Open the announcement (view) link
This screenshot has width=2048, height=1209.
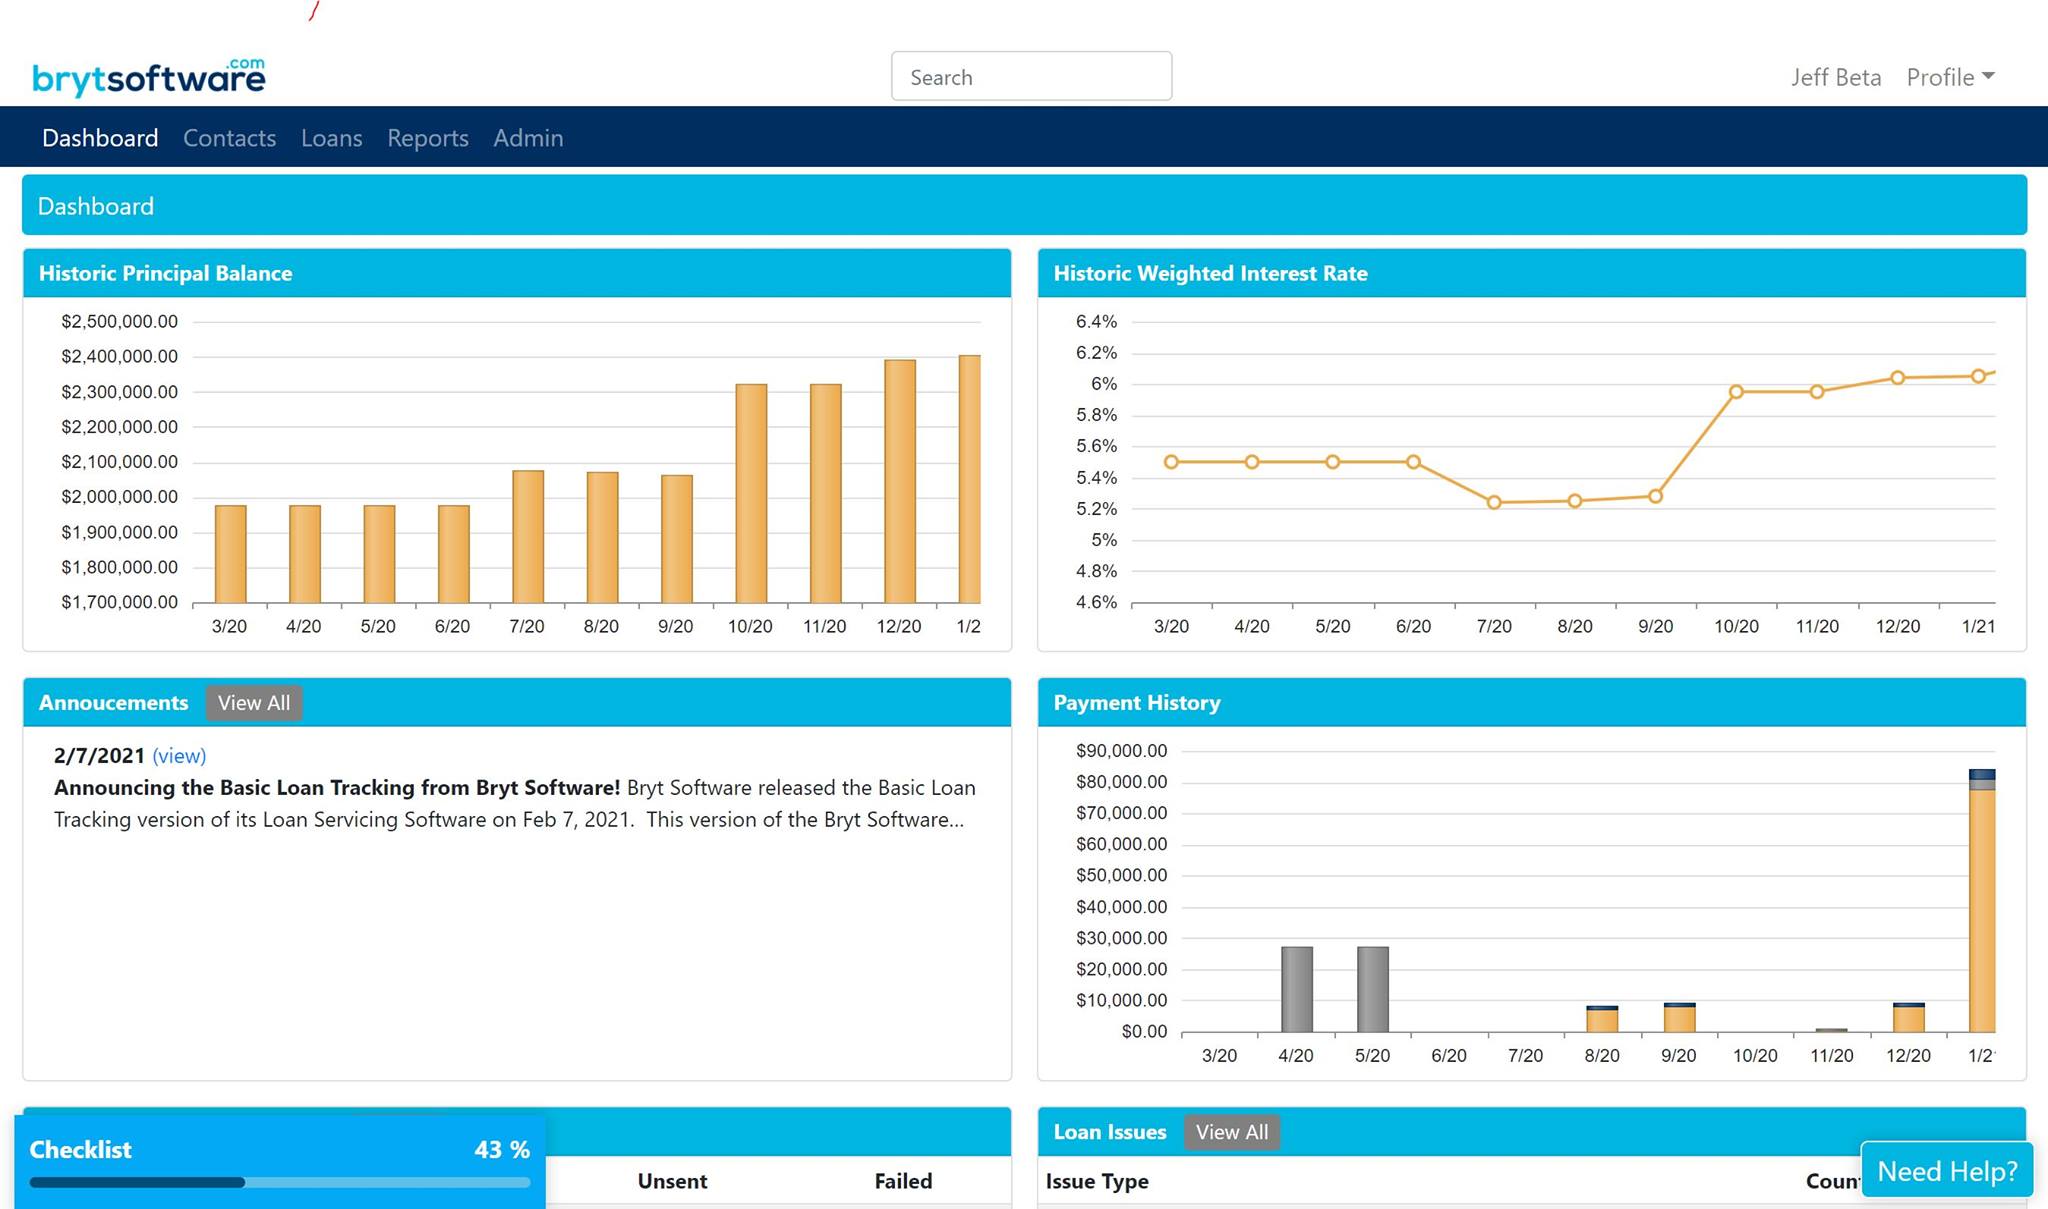click(x=179, y=756)
